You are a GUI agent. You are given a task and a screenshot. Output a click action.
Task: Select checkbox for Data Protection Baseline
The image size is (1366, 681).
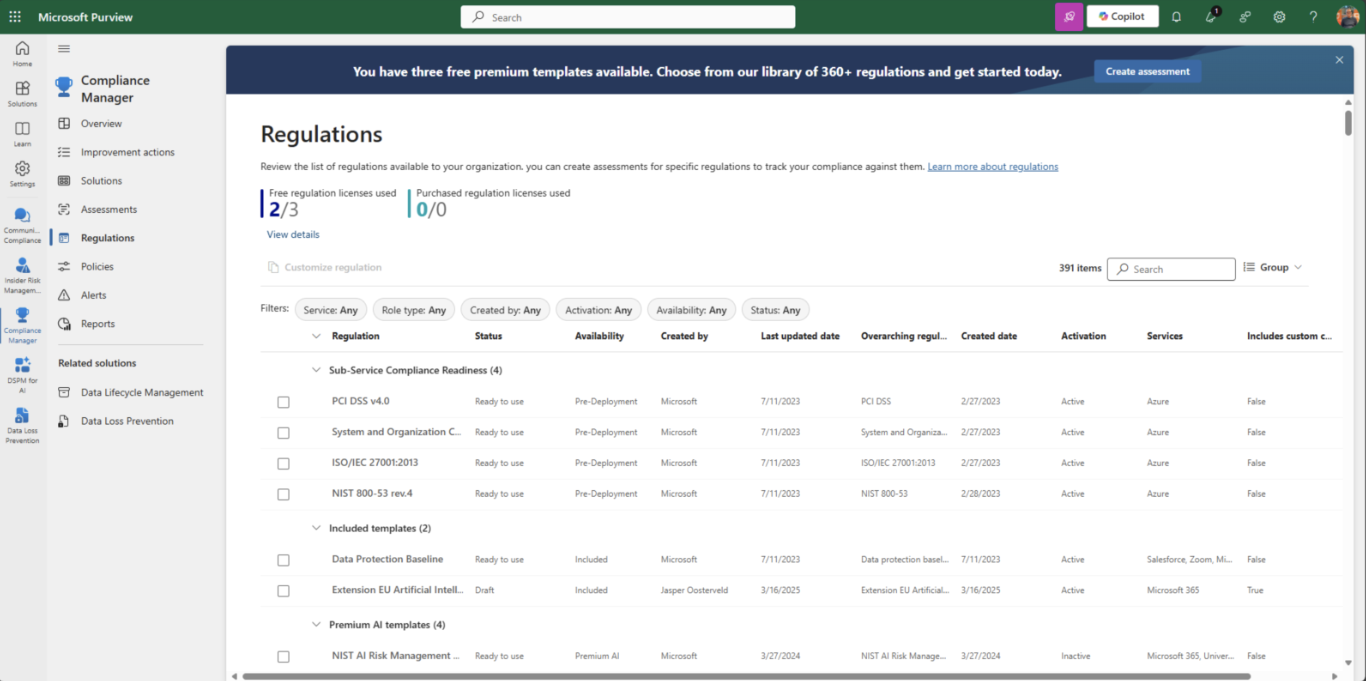283,560
